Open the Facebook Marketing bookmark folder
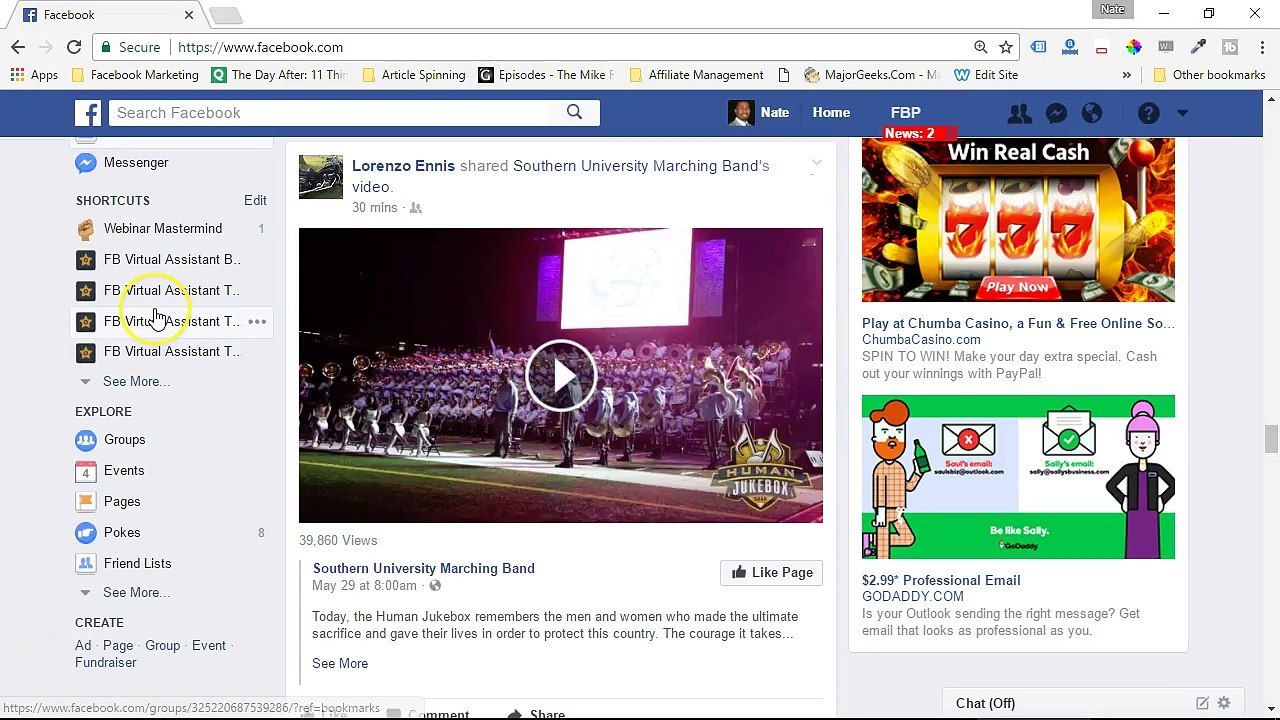The image size is (1280, 720). [x=135, y=75]
